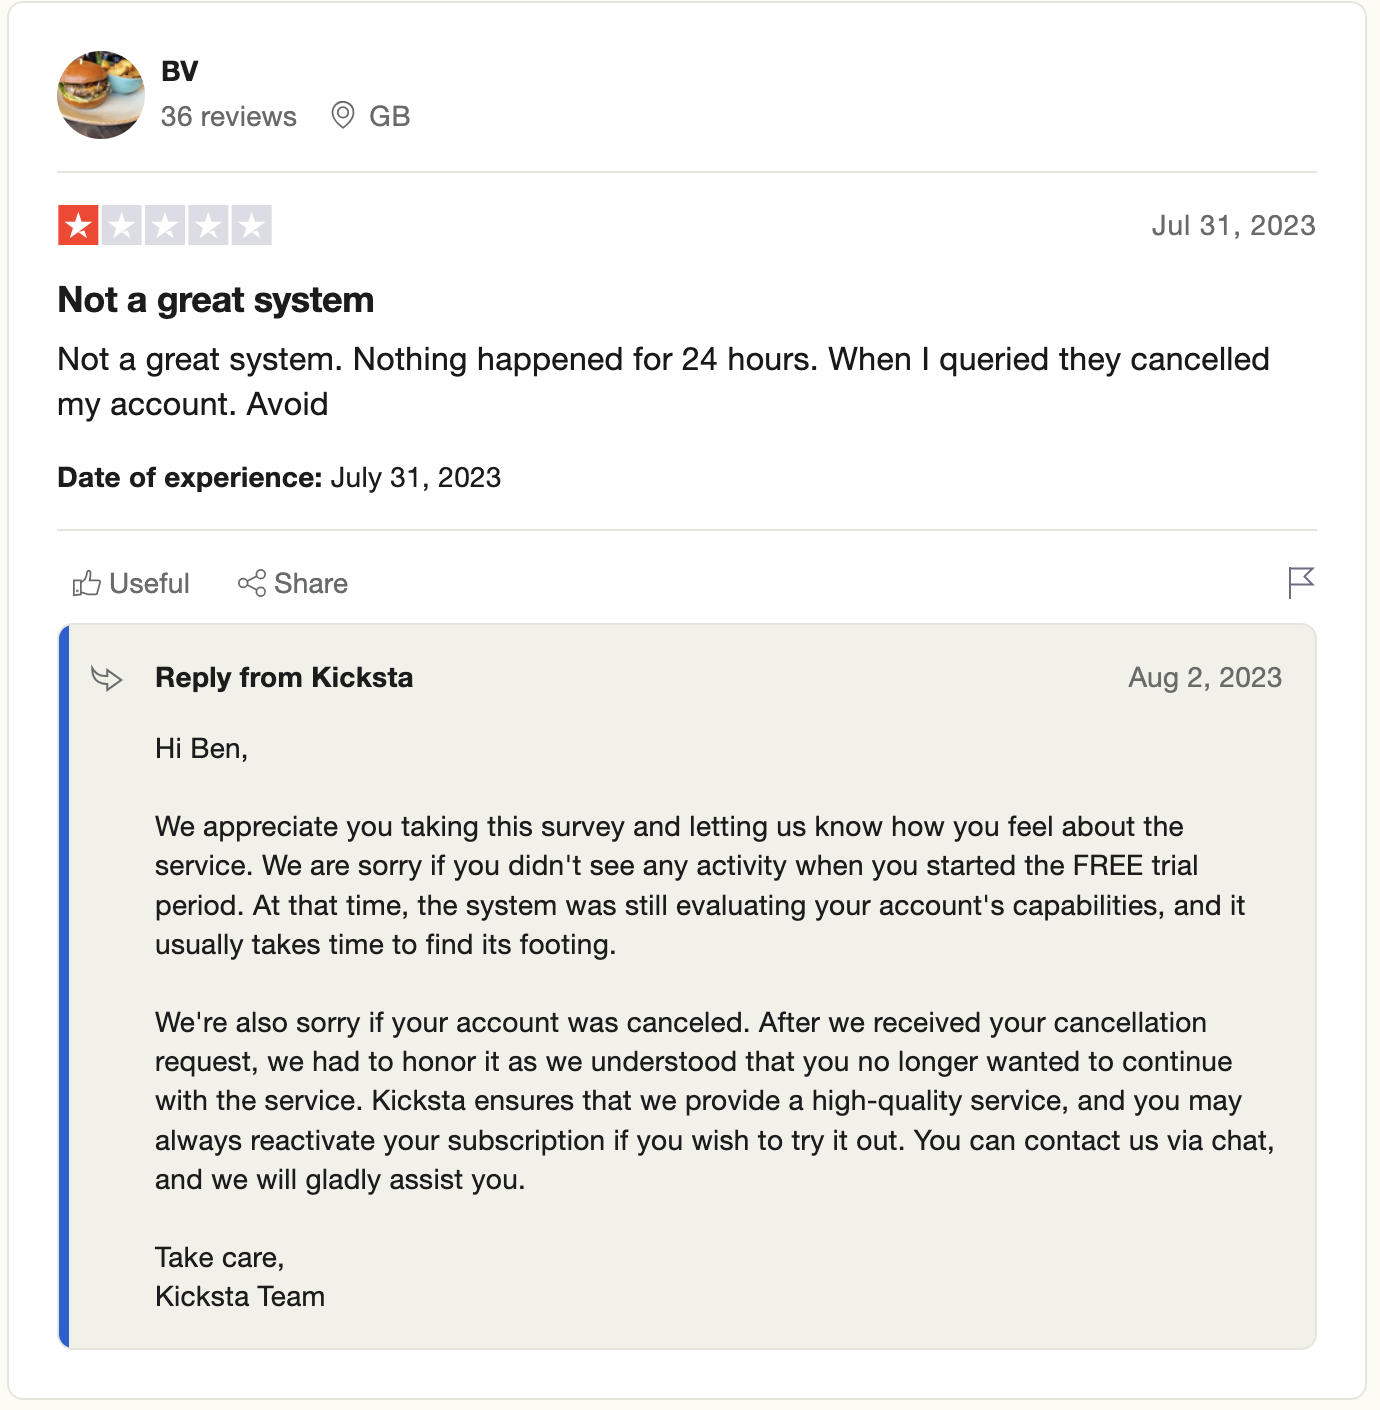Toggle the Useful vote on this review
Image resolution: width=1380 pixels, height=1410 pixels.
pyautogui.click(x=130, y=583)
